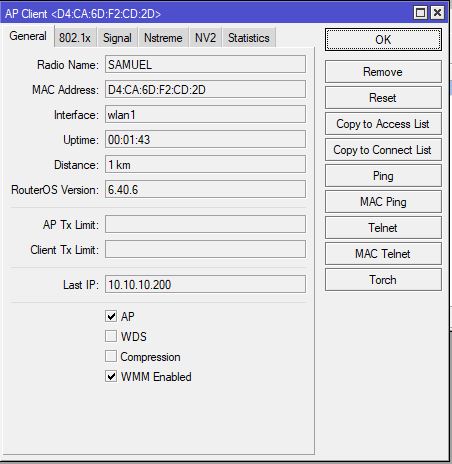The width and height of the screenshot is (452, 464).
Task: Click the Client Tx Limit field
Action: click(205, 249)
